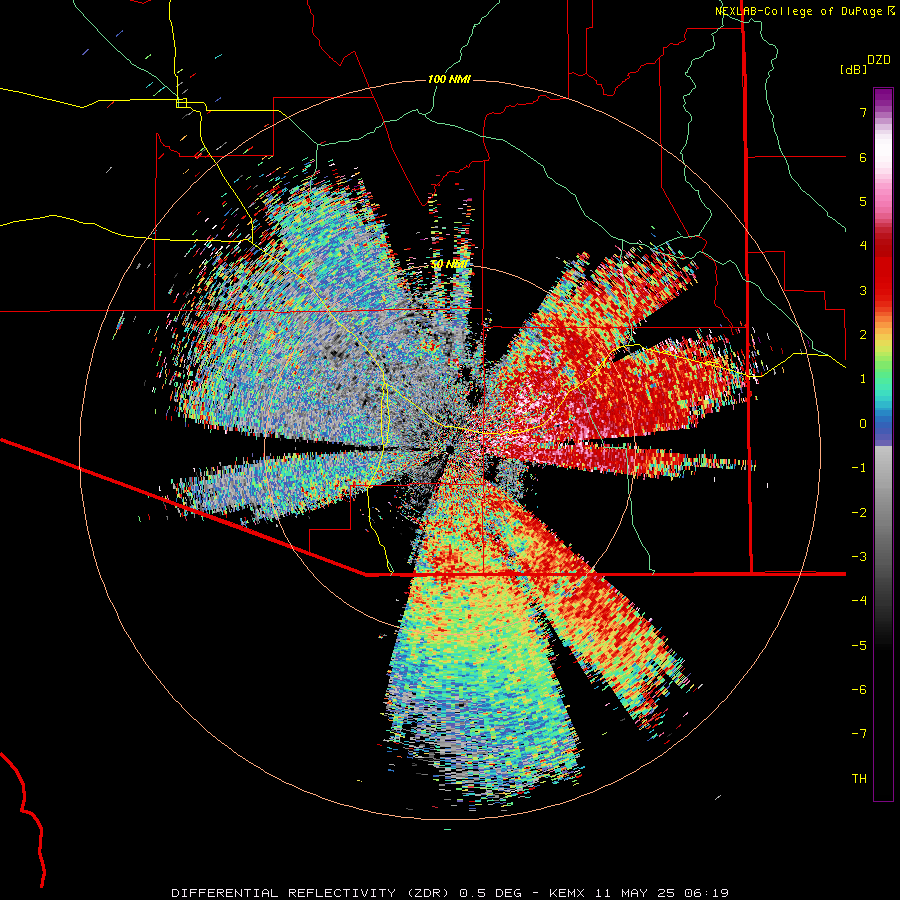Click the 0 value on color scale
The width and height of the screenshot is (900, 900).
pyautogui.click(x=863, y=424)
